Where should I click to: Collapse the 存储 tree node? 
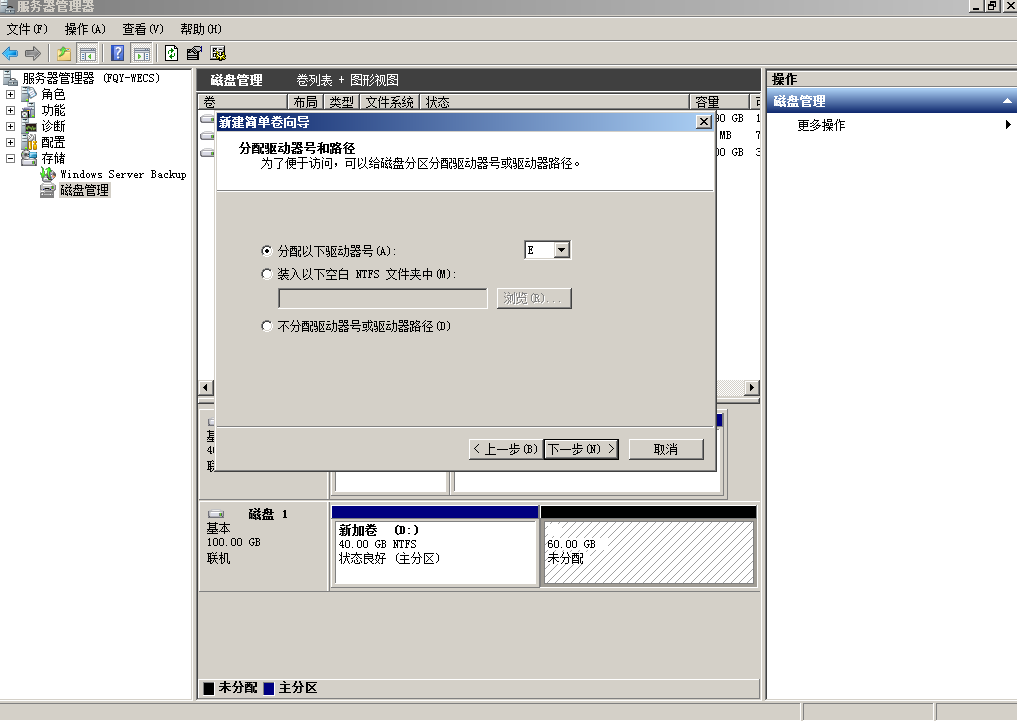pos(11,158)
